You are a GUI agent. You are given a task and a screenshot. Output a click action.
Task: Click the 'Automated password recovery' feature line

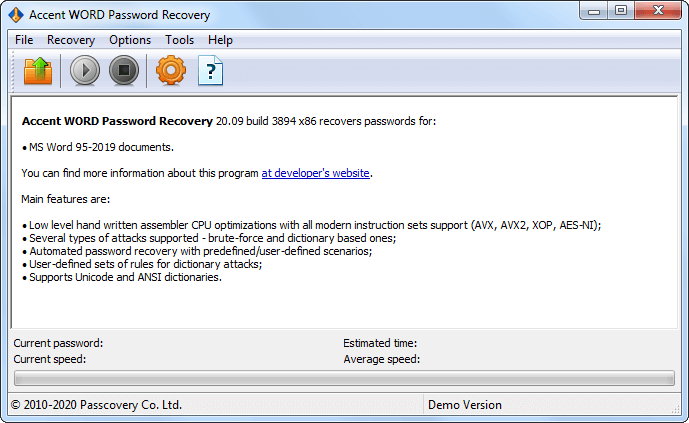[x=197, y=251]
